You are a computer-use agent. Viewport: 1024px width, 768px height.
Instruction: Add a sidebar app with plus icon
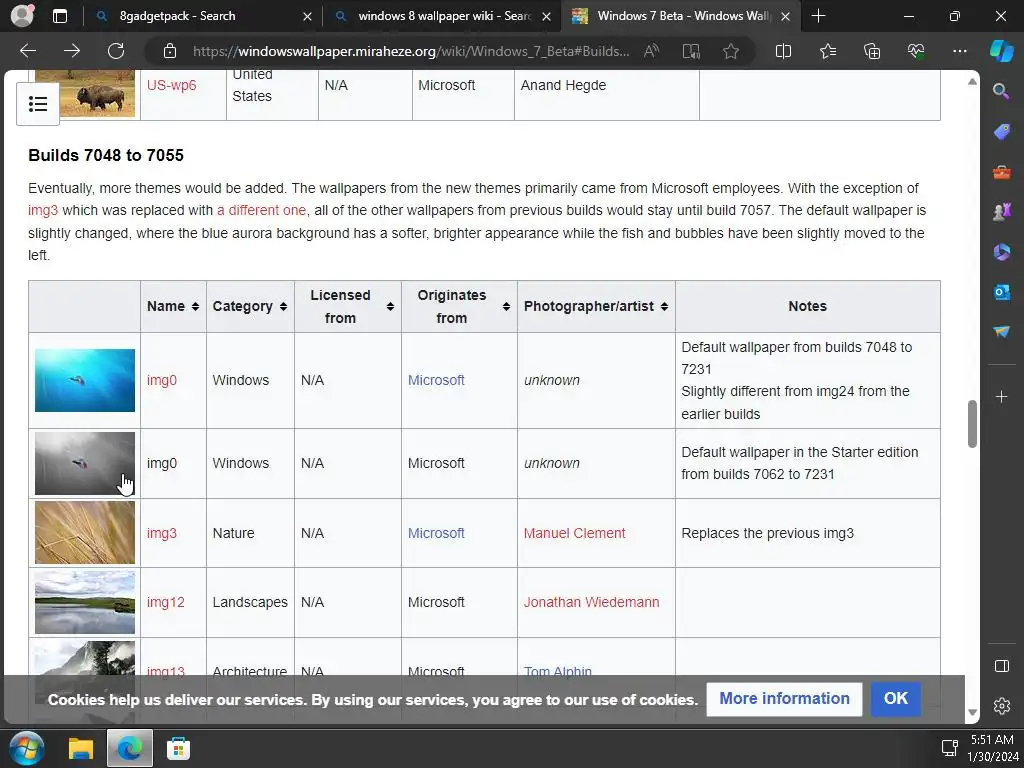click(1001, 396)
